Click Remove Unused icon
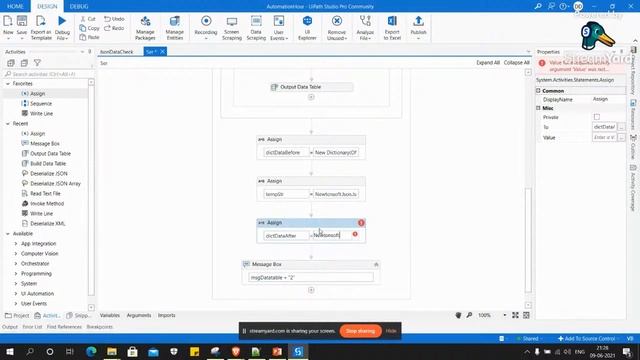Viewport: 640px width, 360px height. (x=337, y=21)
